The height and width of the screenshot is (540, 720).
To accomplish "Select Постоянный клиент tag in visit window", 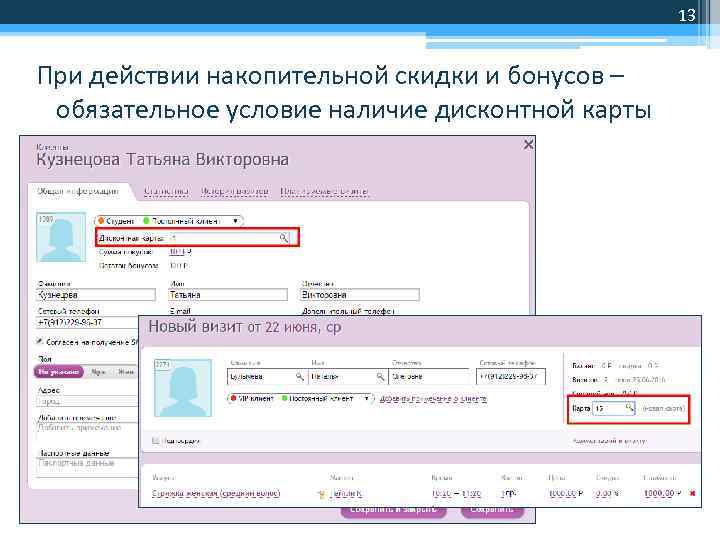I will point(317,399).
